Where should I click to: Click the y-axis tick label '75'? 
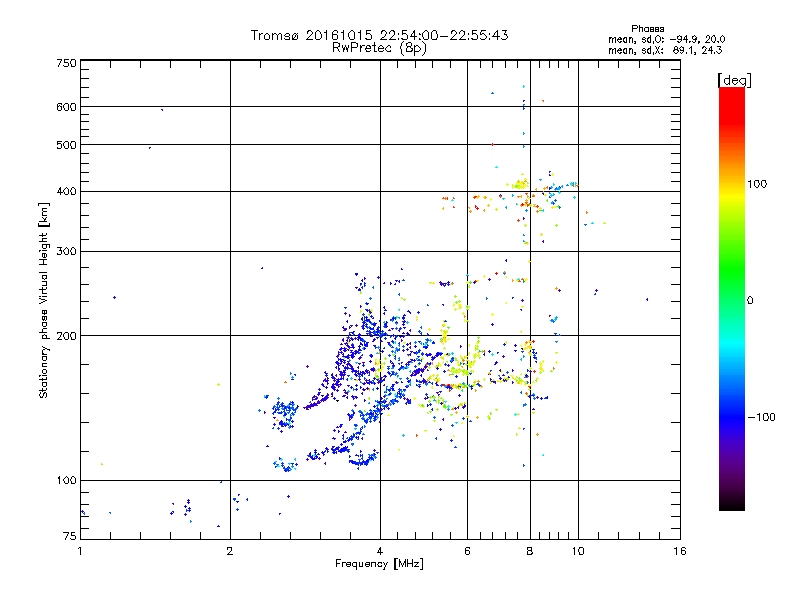(x=70, y=536)
